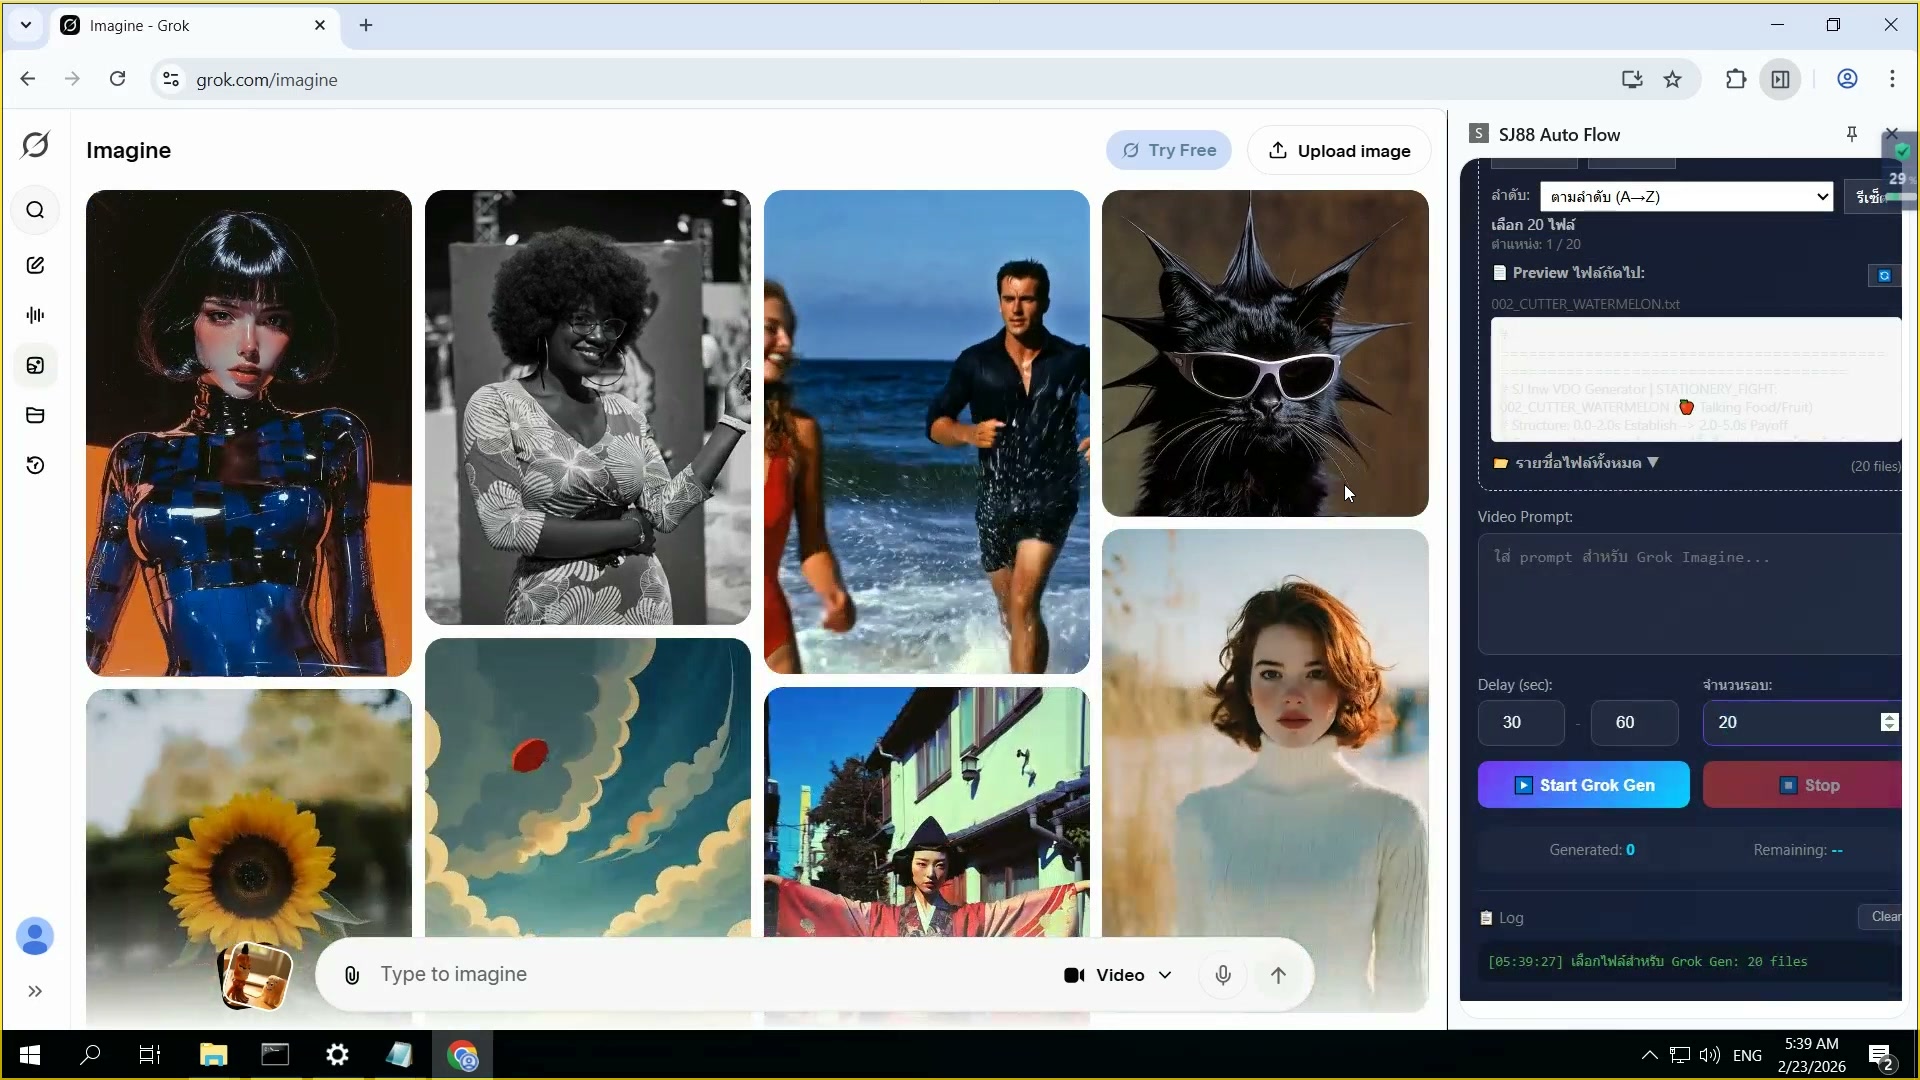Click the new chat compose icon
Screen dimensions: 1920x1080
[x=35, y=265]
